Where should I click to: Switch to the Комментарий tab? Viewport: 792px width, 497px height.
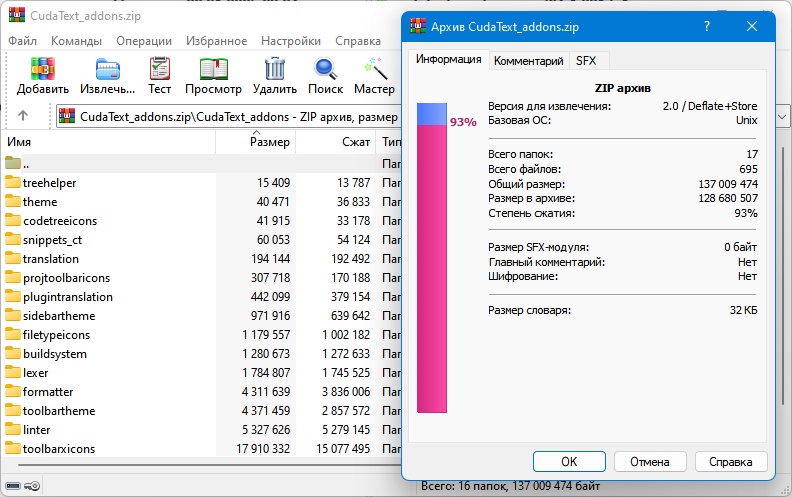click(x=528, y=61)
